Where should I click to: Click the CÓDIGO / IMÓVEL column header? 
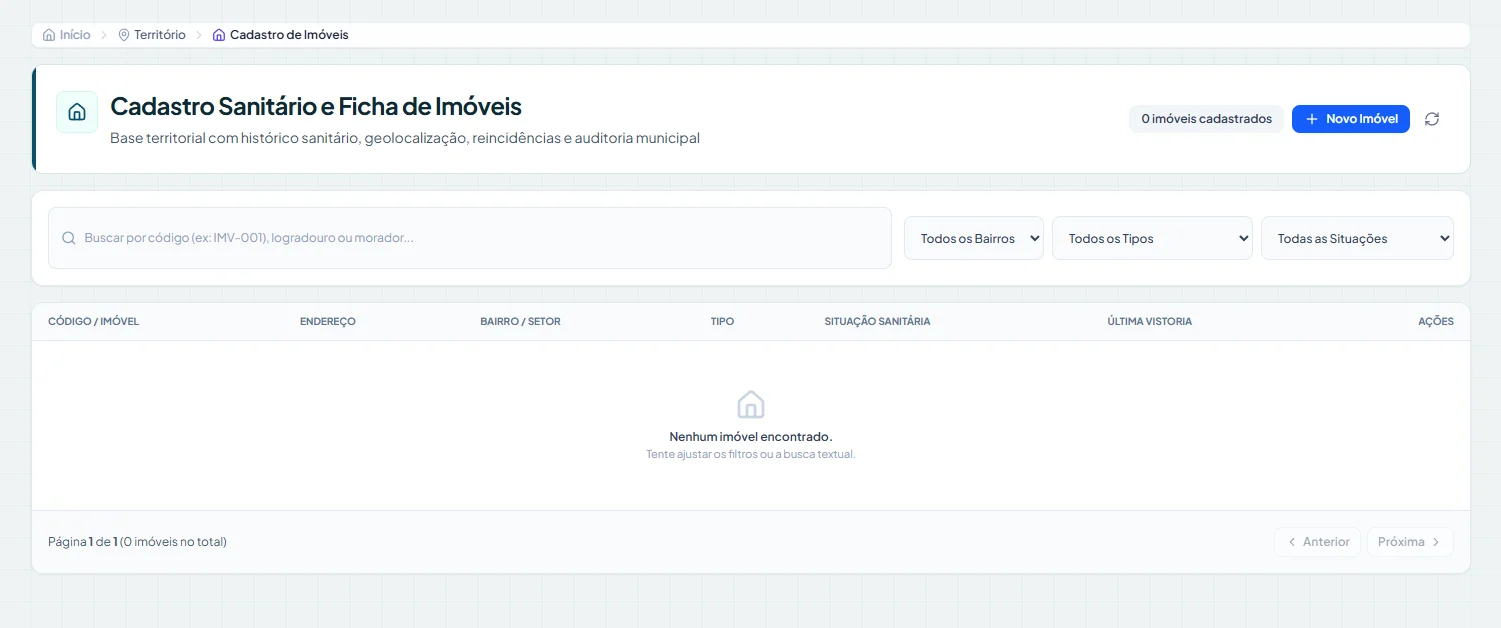click(x=93, y=322)
